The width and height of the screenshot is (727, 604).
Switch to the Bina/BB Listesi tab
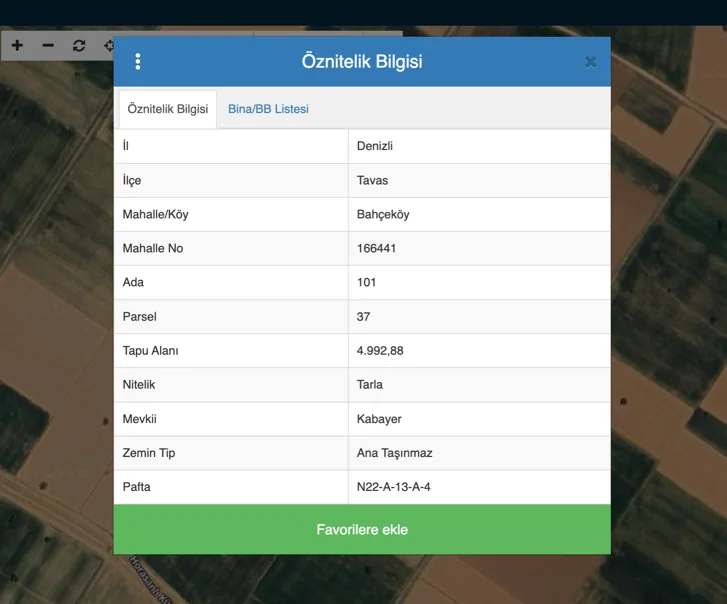268,109
